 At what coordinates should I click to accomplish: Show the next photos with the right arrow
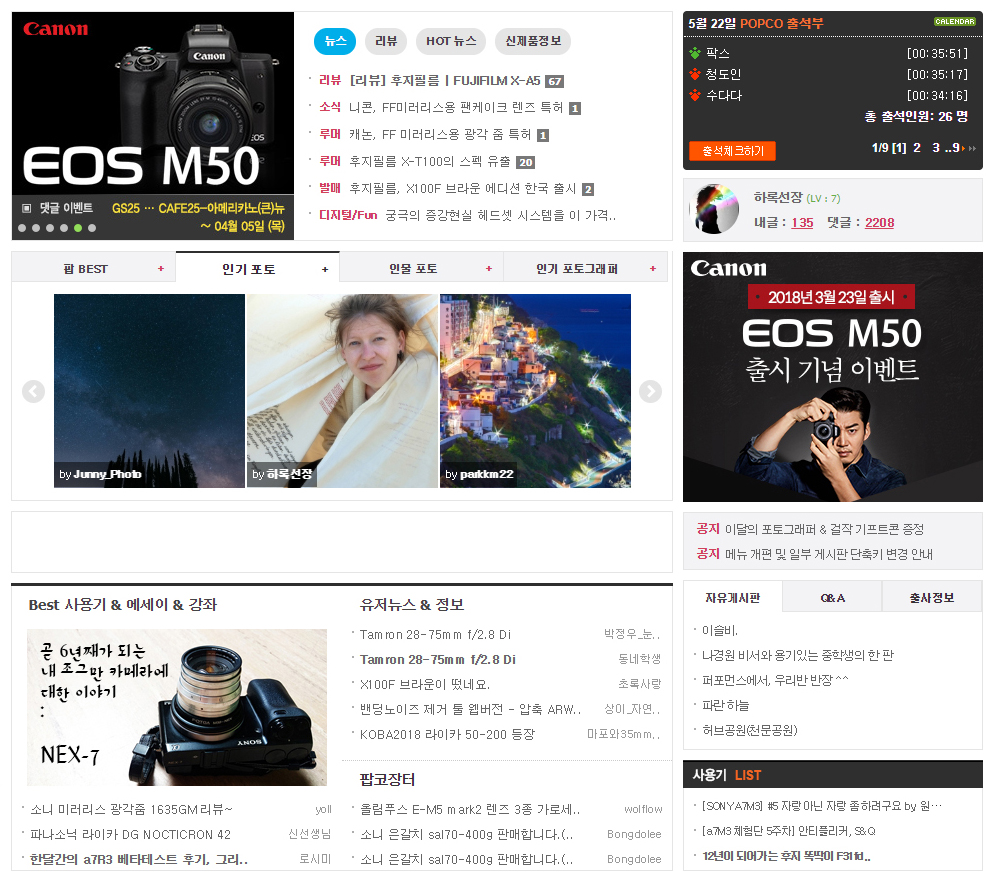(x=650, y=391)
